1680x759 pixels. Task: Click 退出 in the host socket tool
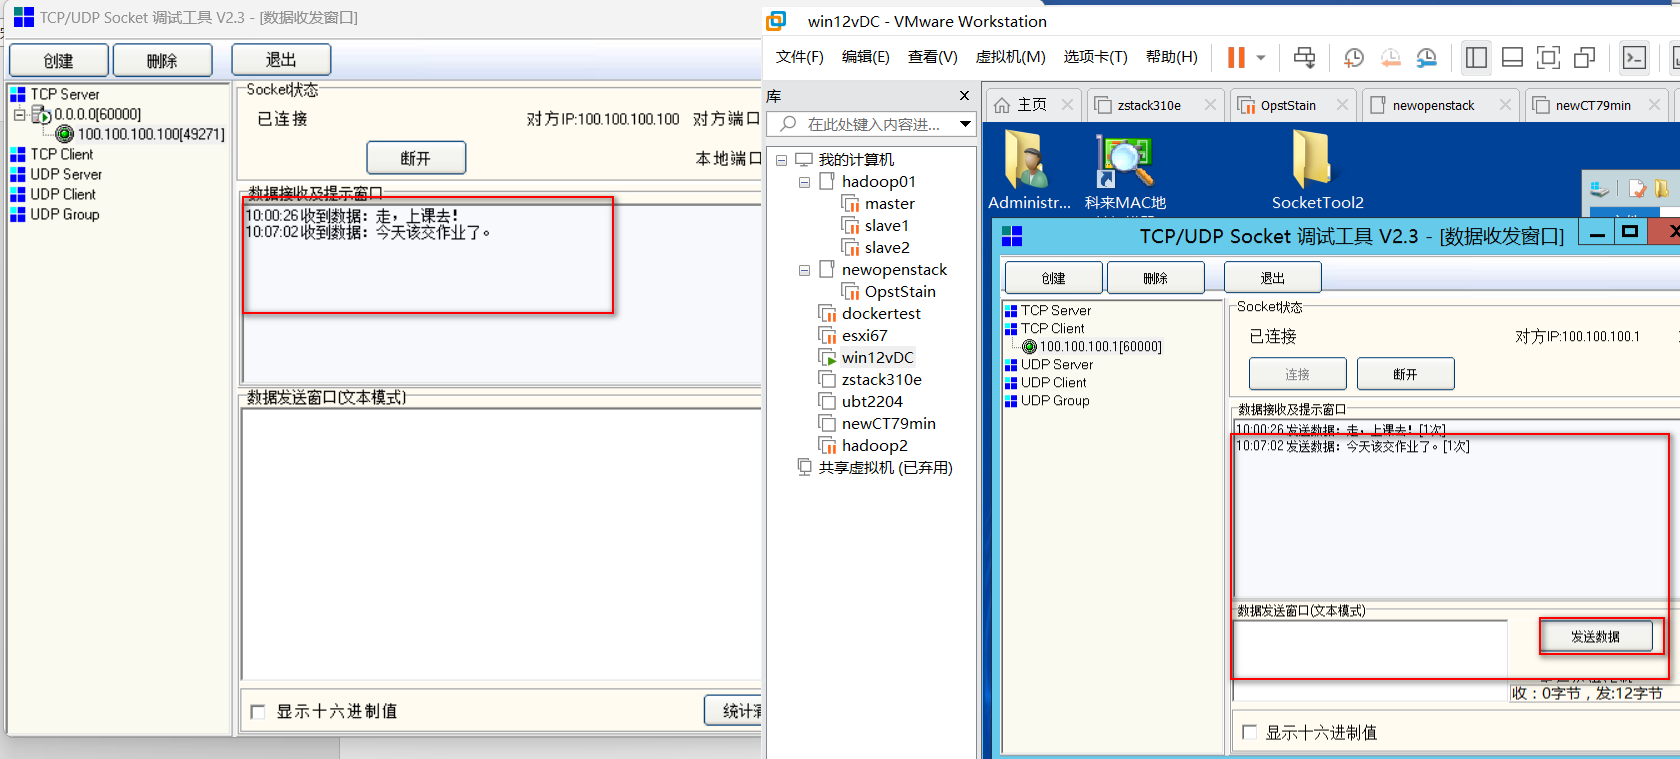coord(281,60)
